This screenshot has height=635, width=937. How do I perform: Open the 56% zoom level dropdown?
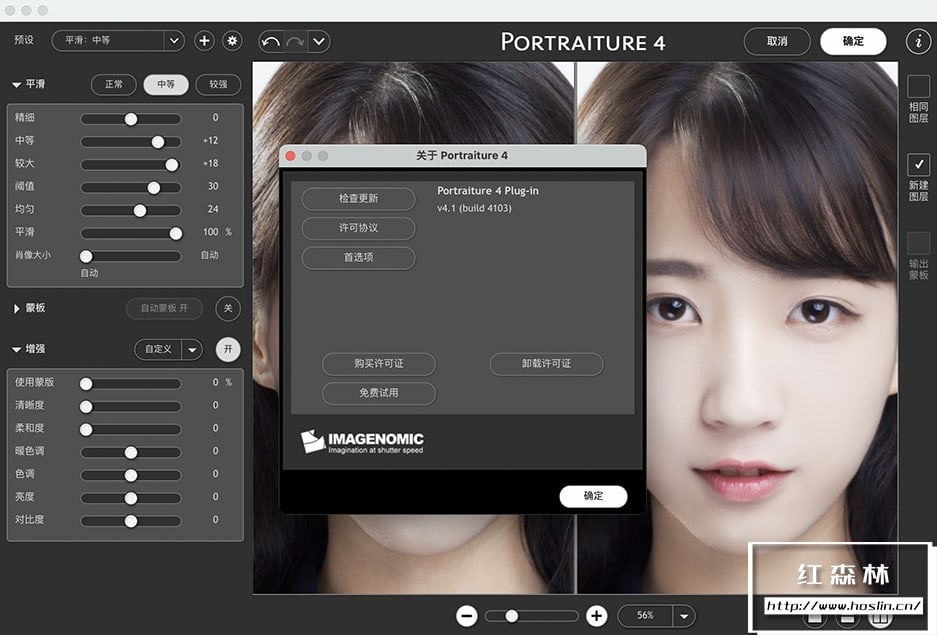click(684, 616)
